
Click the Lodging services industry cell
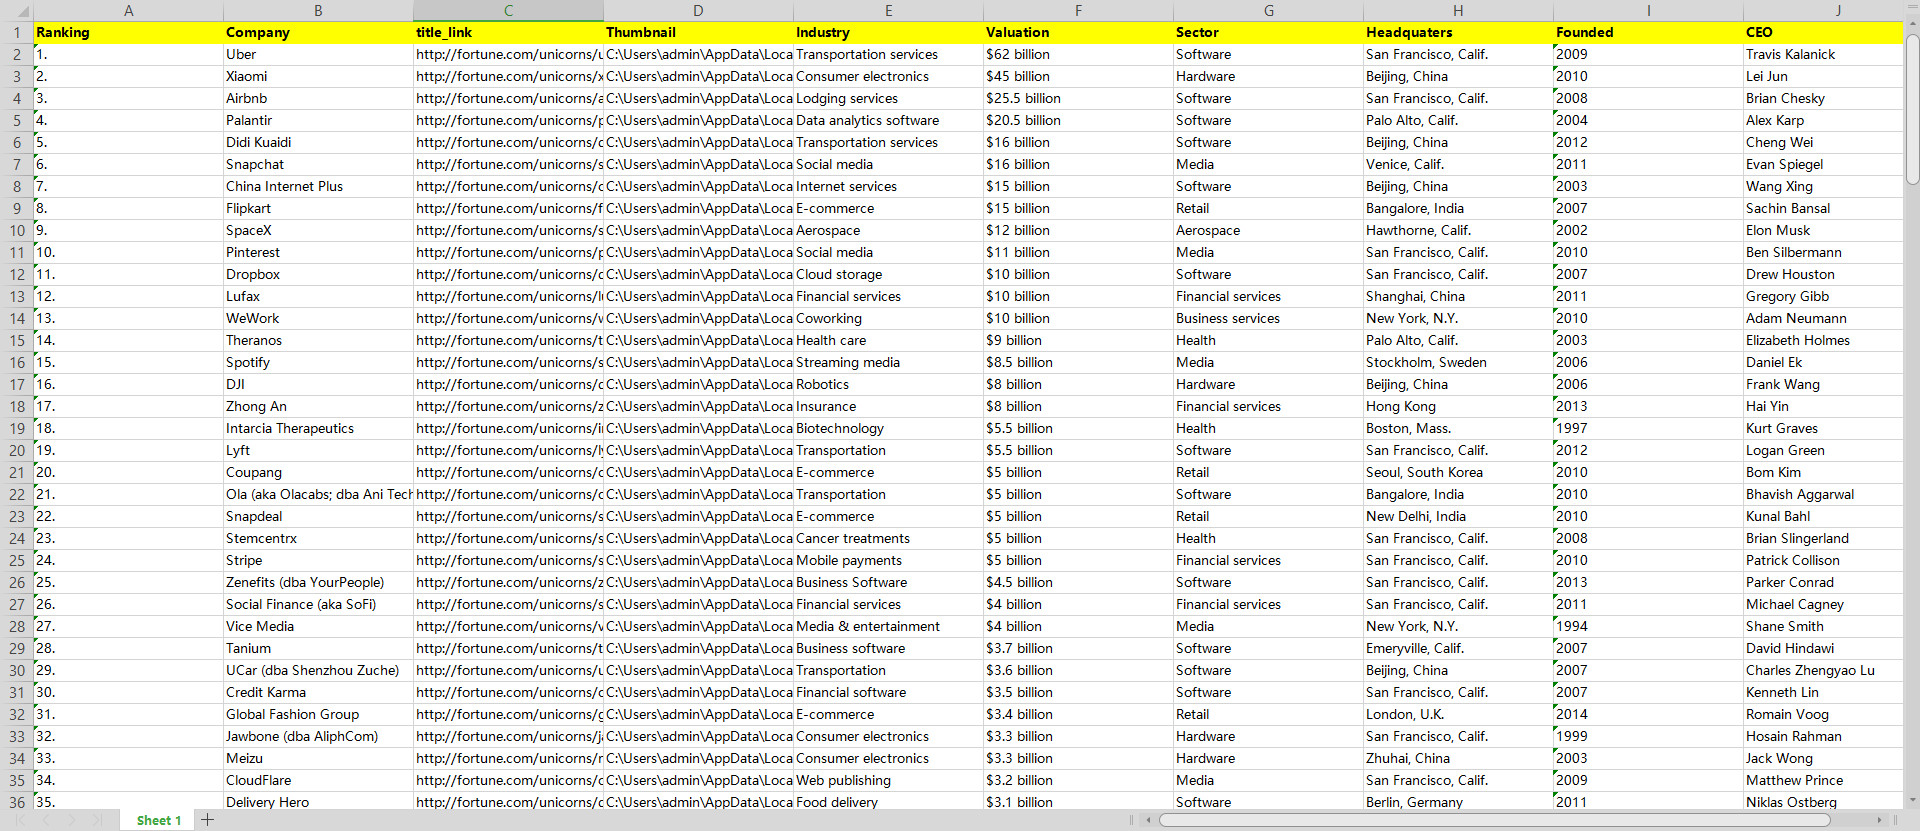click(888, 98)
